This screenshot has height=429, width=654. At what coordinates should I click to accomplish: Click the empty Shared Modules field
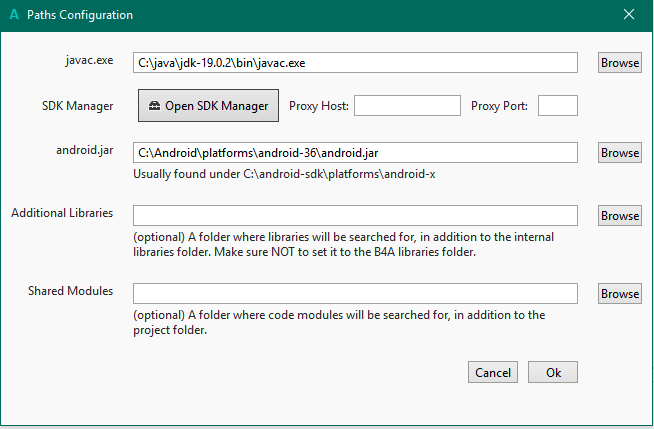(x=355, y=294)
